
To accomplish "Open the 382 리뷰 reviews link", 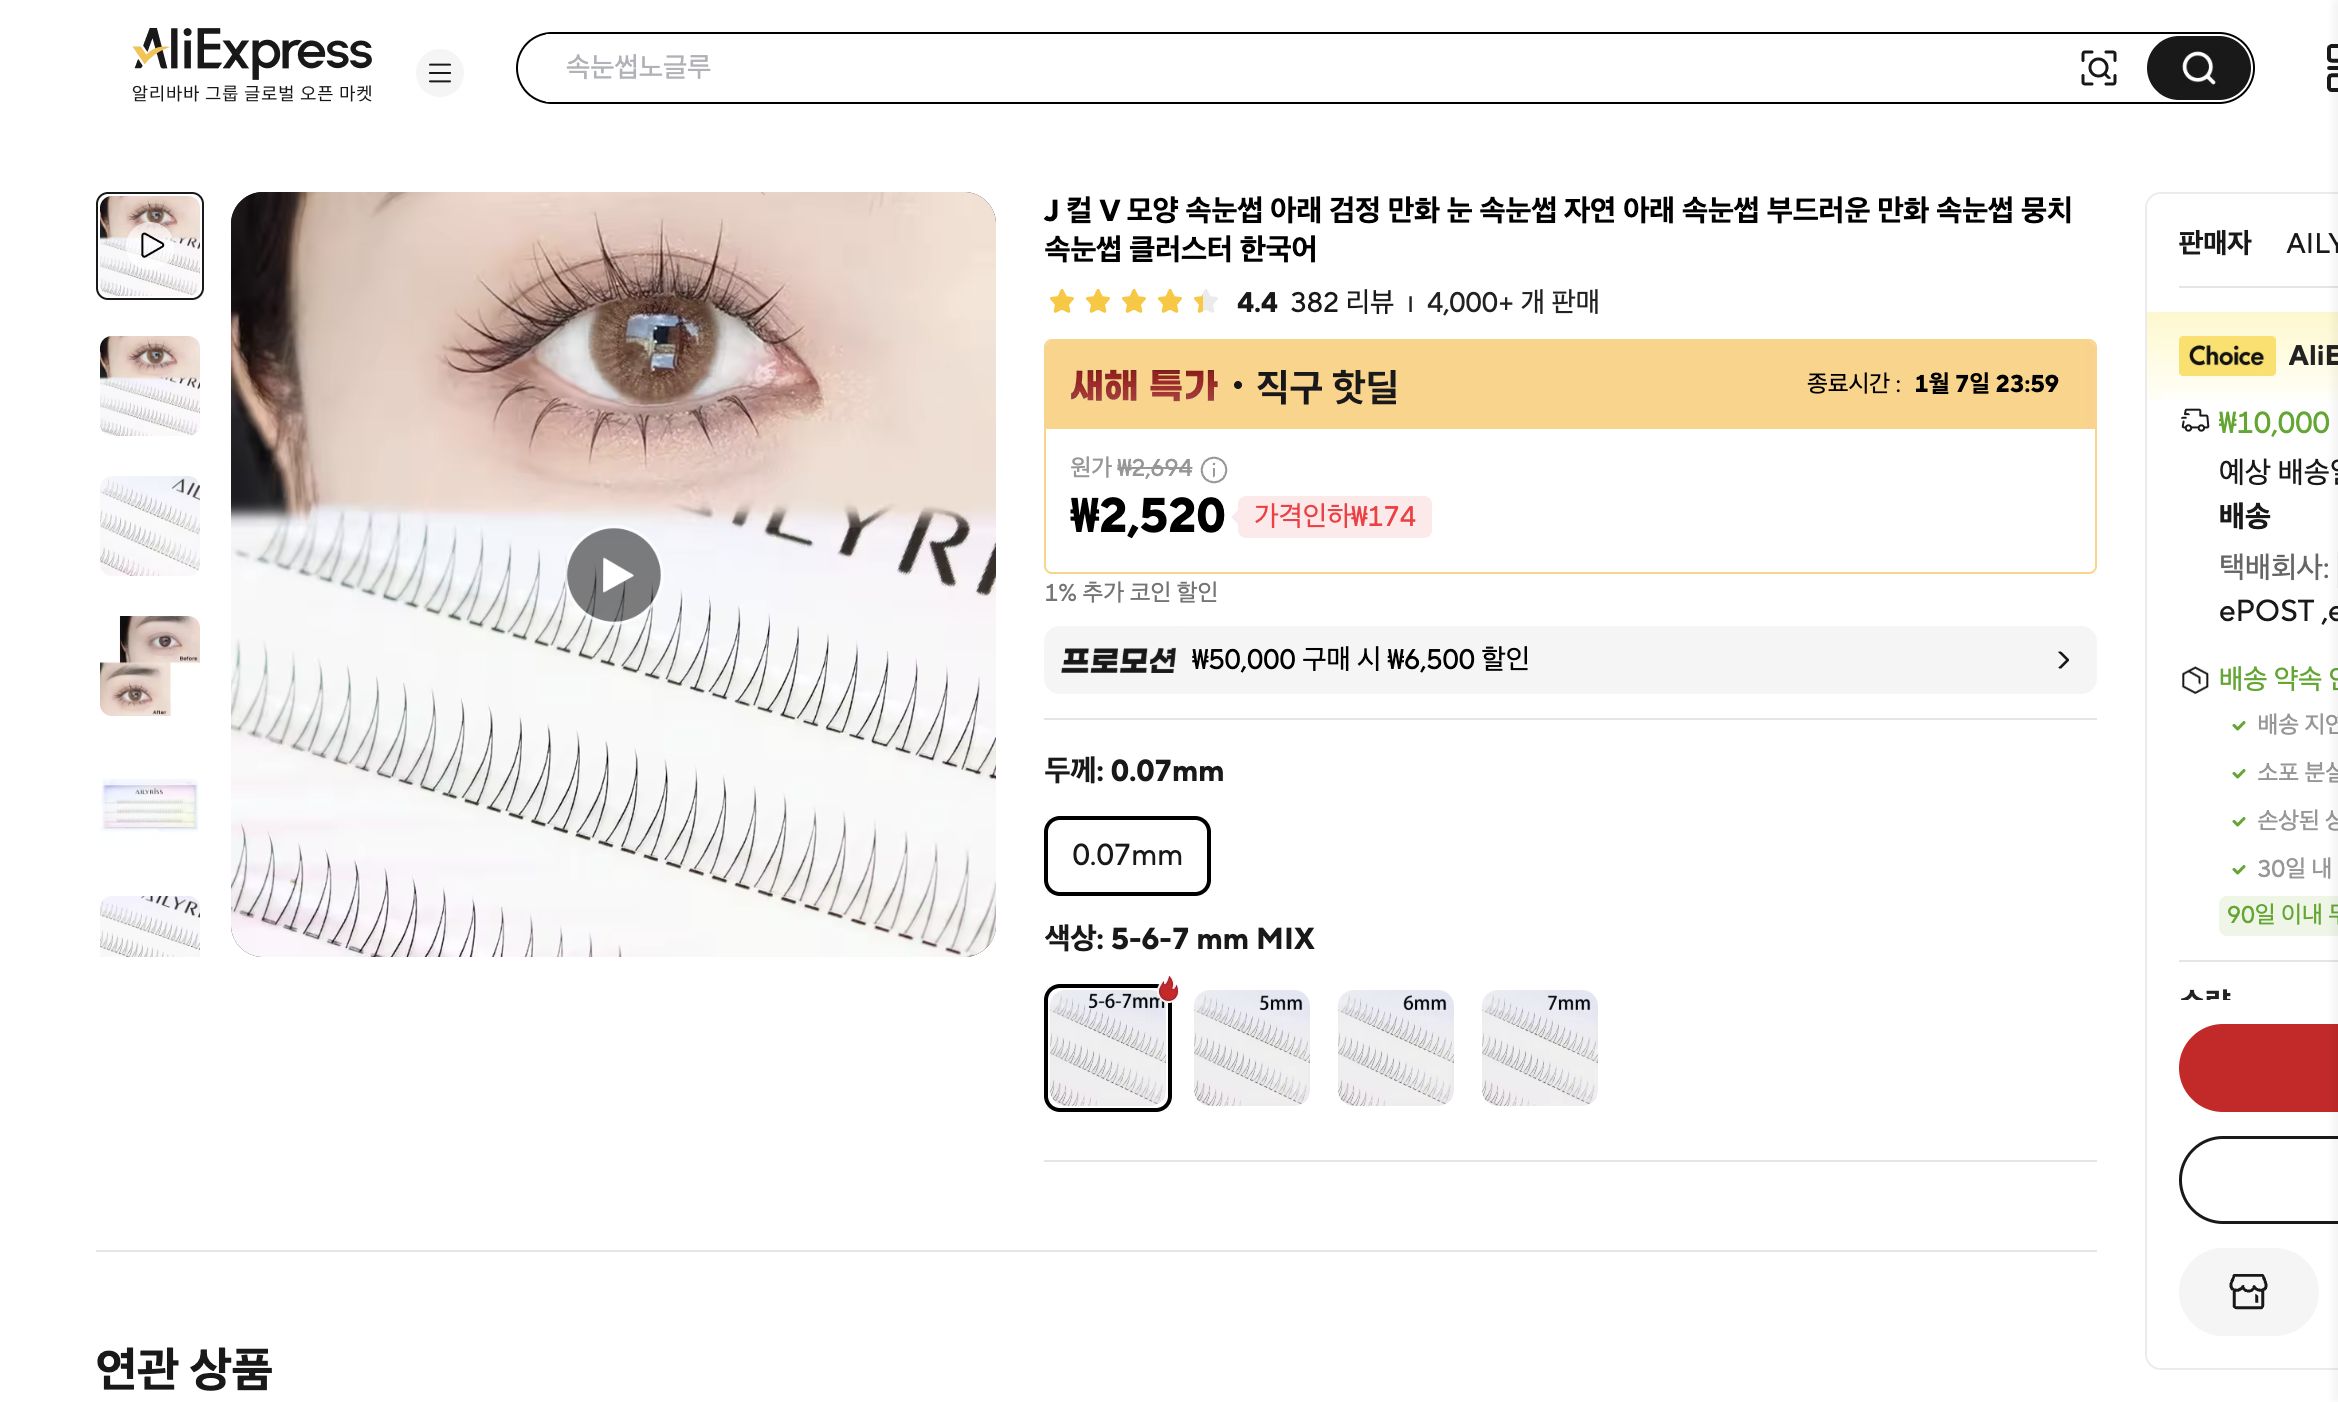I will 1342,302.
